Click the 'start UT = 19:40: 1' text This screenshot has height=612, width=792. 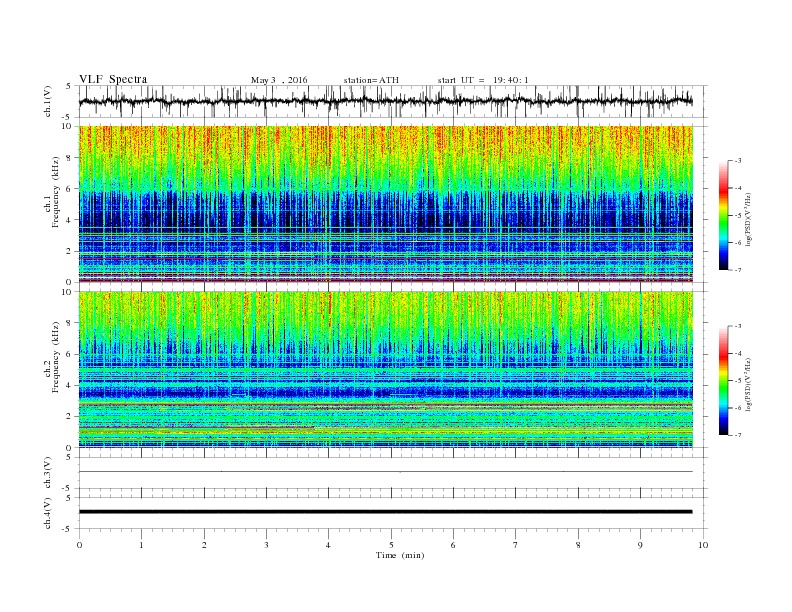click(x=483, y=80)
